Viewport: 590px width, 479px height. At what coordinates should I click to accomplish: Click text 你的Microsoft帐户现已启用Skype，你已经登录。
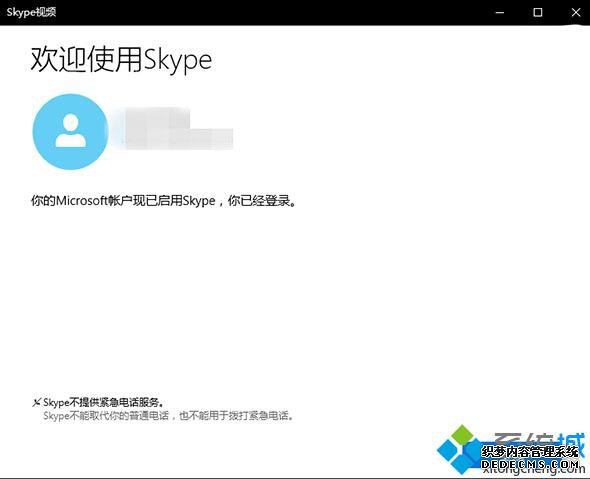164,201
